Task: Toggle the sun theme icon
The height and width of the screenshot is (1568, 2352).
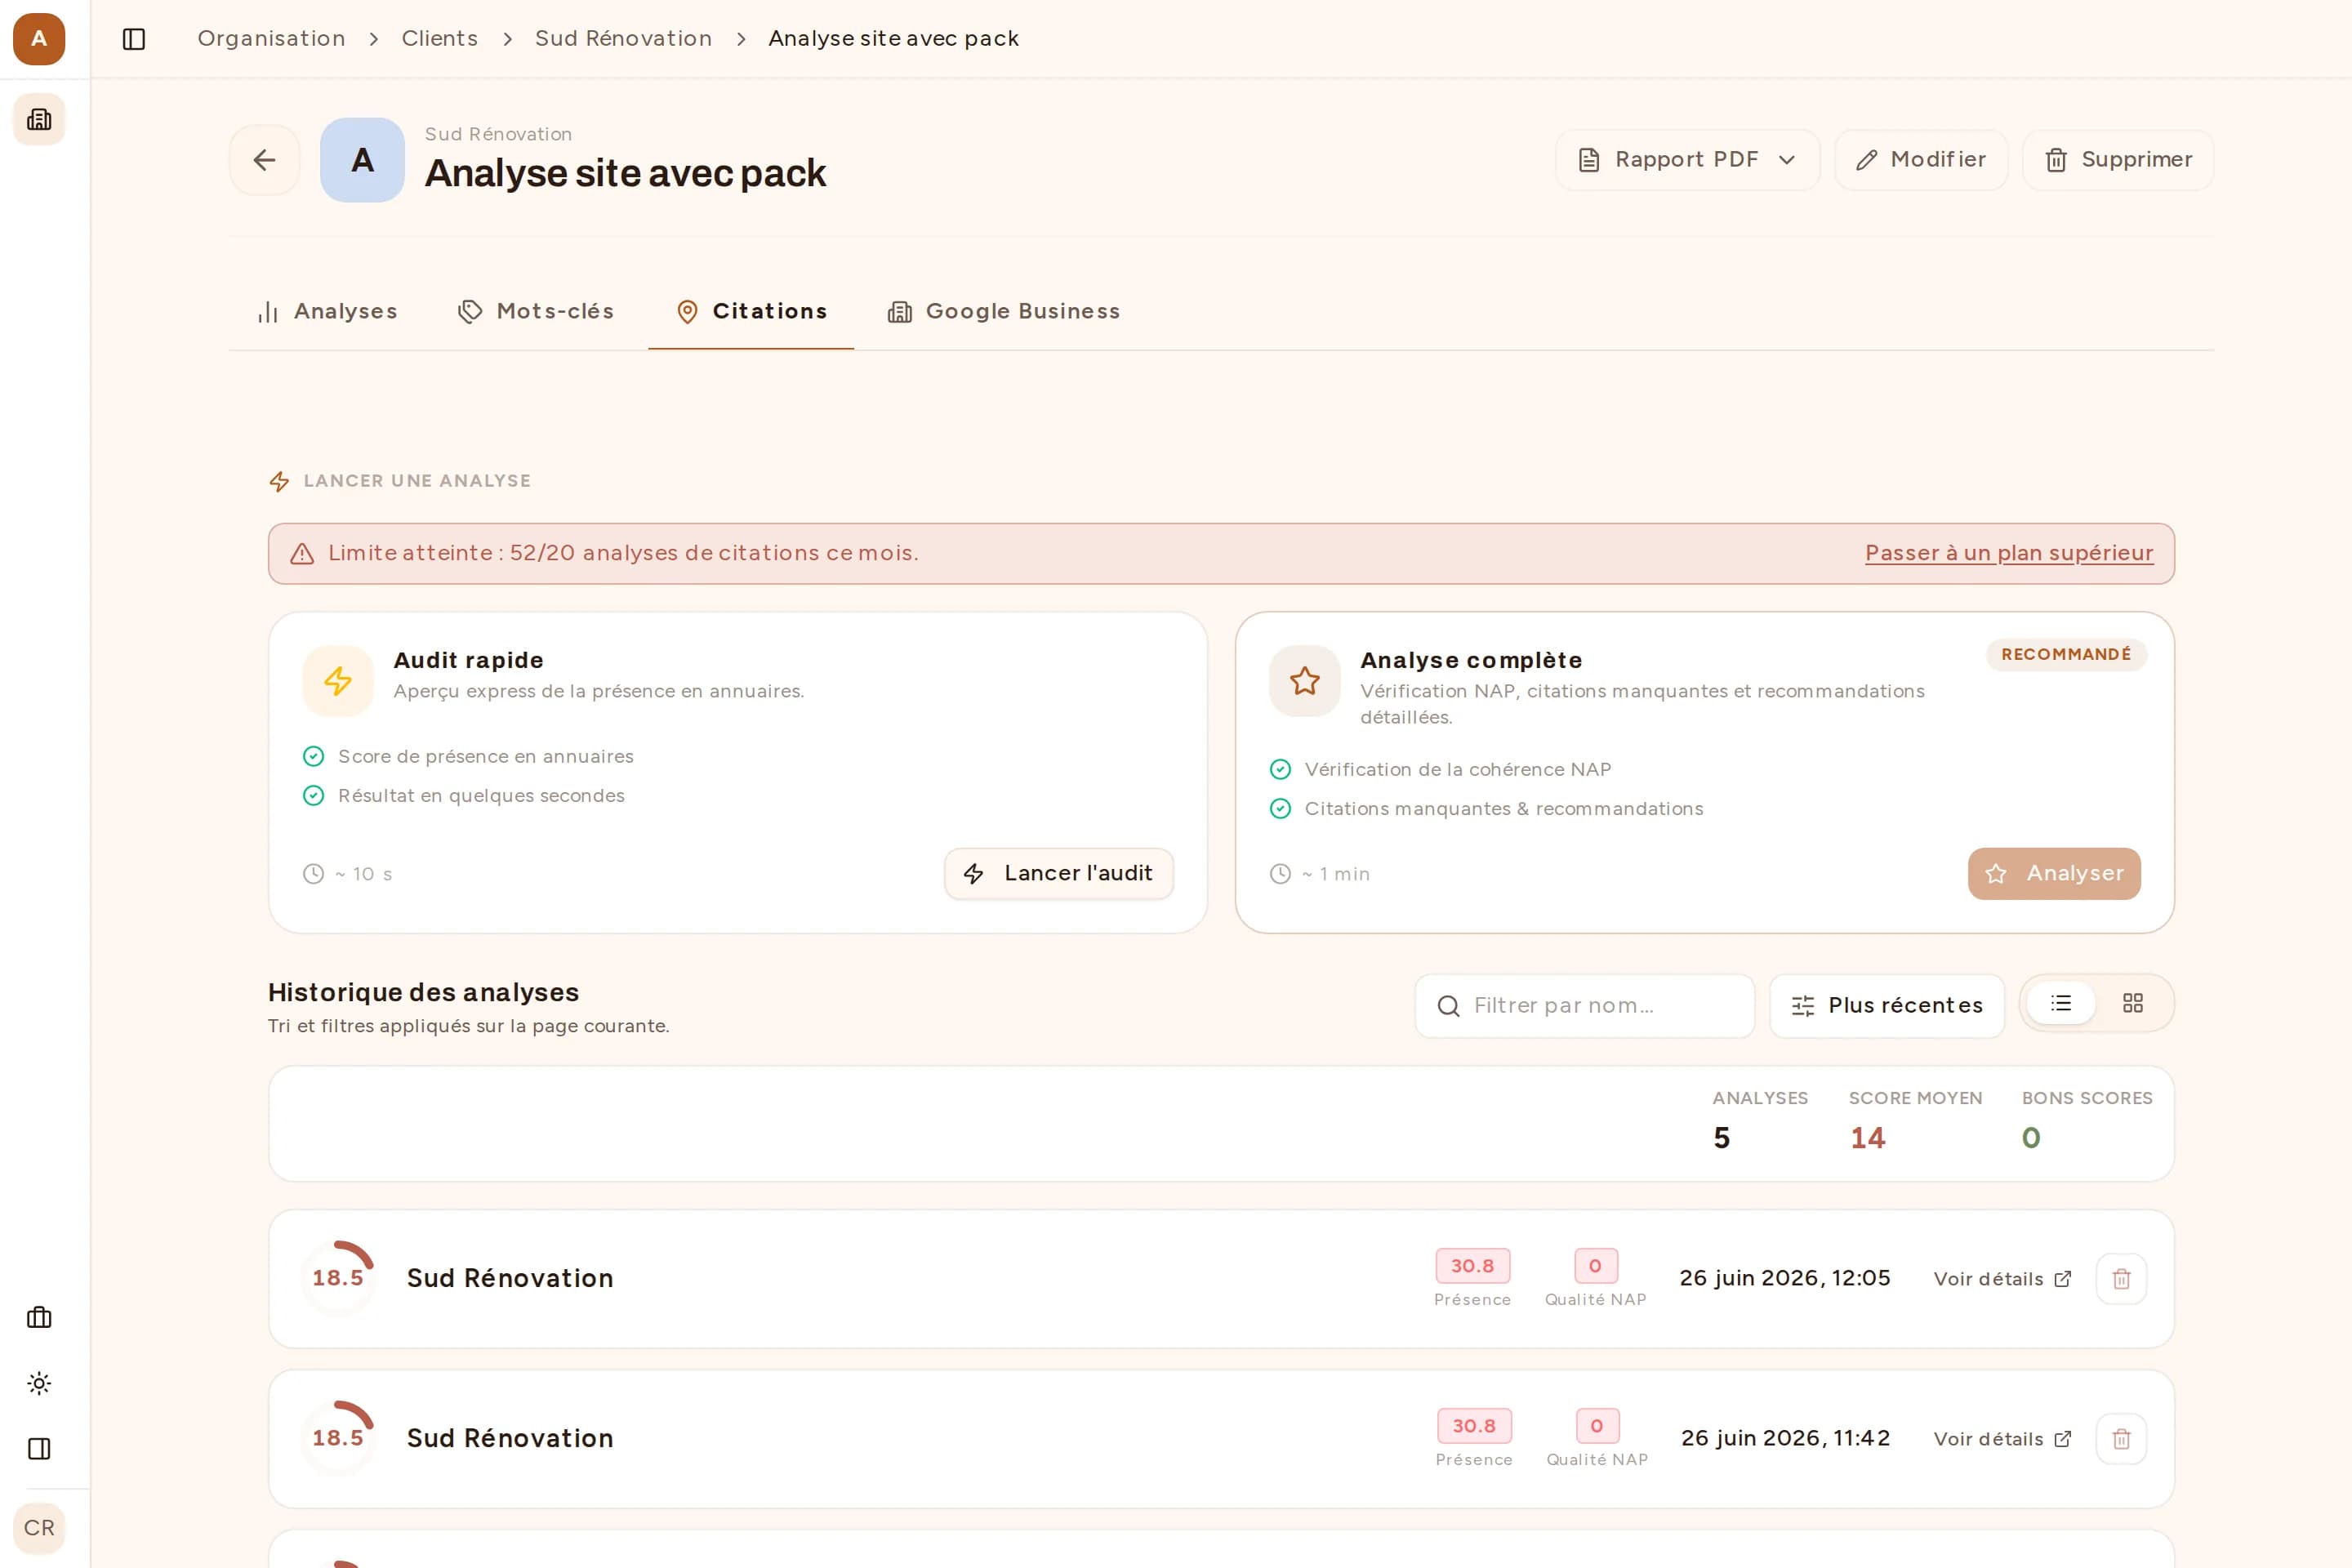Action: 39,1383
